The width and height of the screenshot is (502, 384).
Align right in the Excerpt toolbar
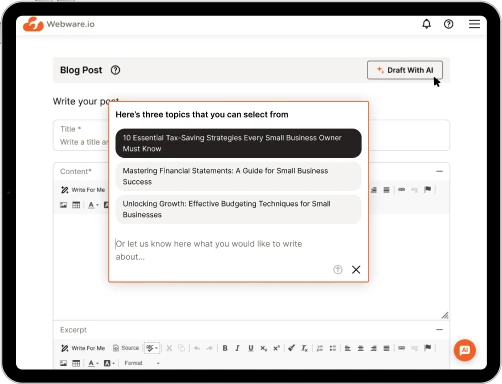tap(373, 348)
